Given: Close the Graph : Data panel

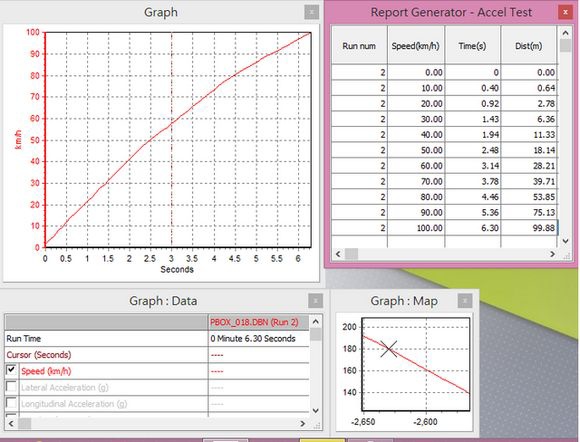Looking at the screenshot, I should tap(315, 301).
